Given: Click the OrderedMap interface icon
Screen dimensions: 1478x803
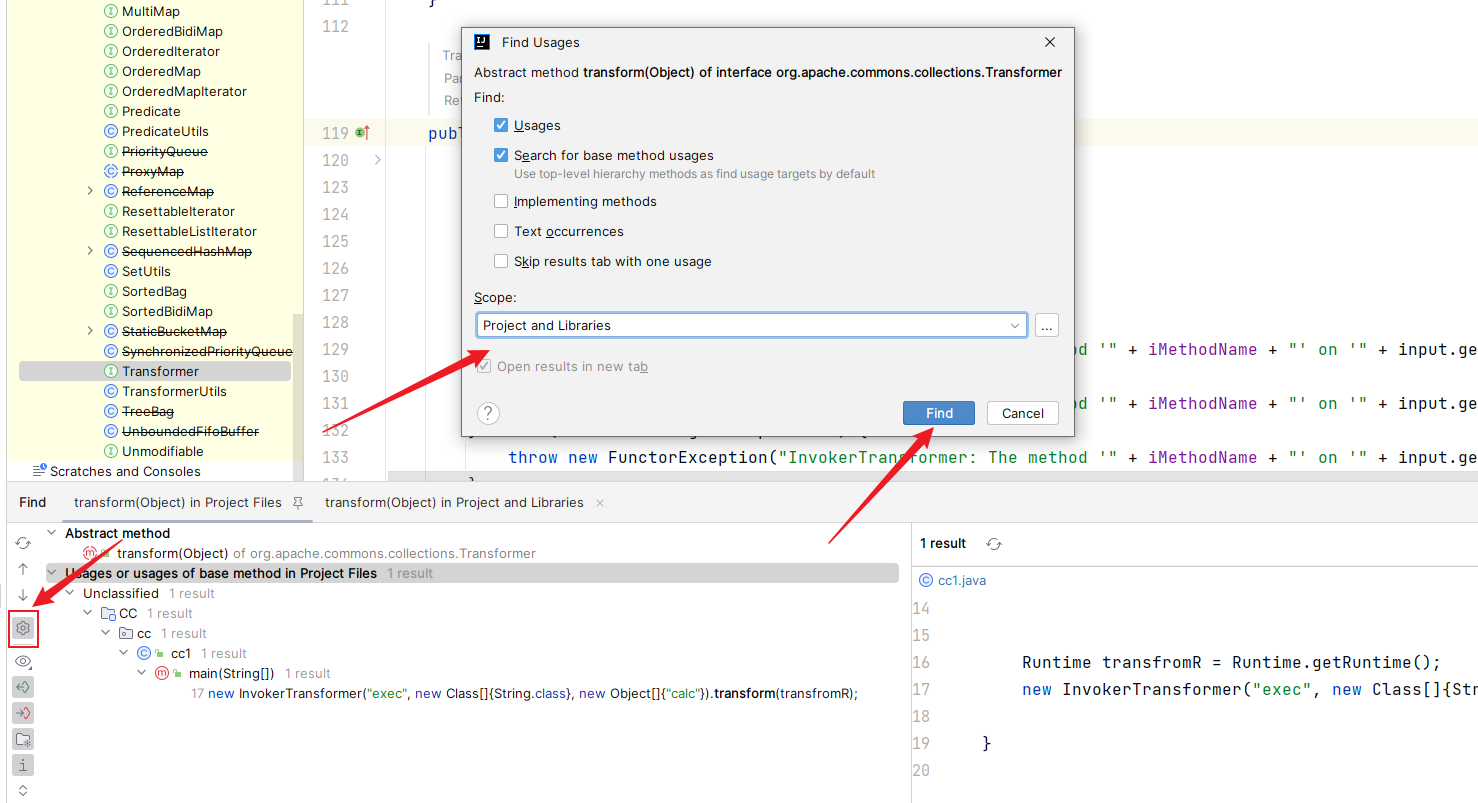Looking at the screenshot, I should [x=111, y=71].
